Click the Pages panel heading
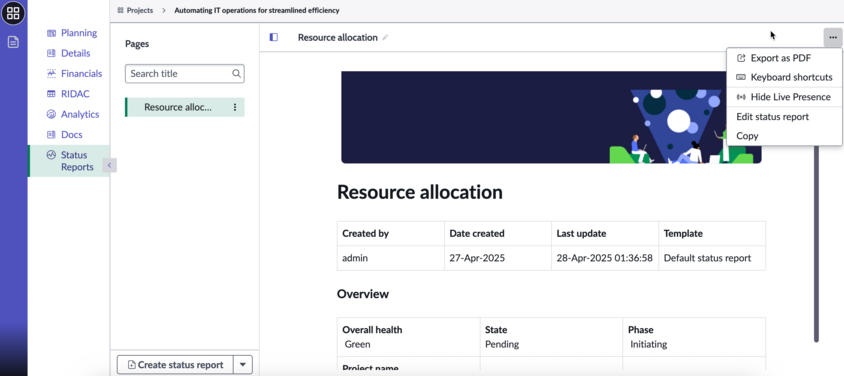 coord(137,44)
